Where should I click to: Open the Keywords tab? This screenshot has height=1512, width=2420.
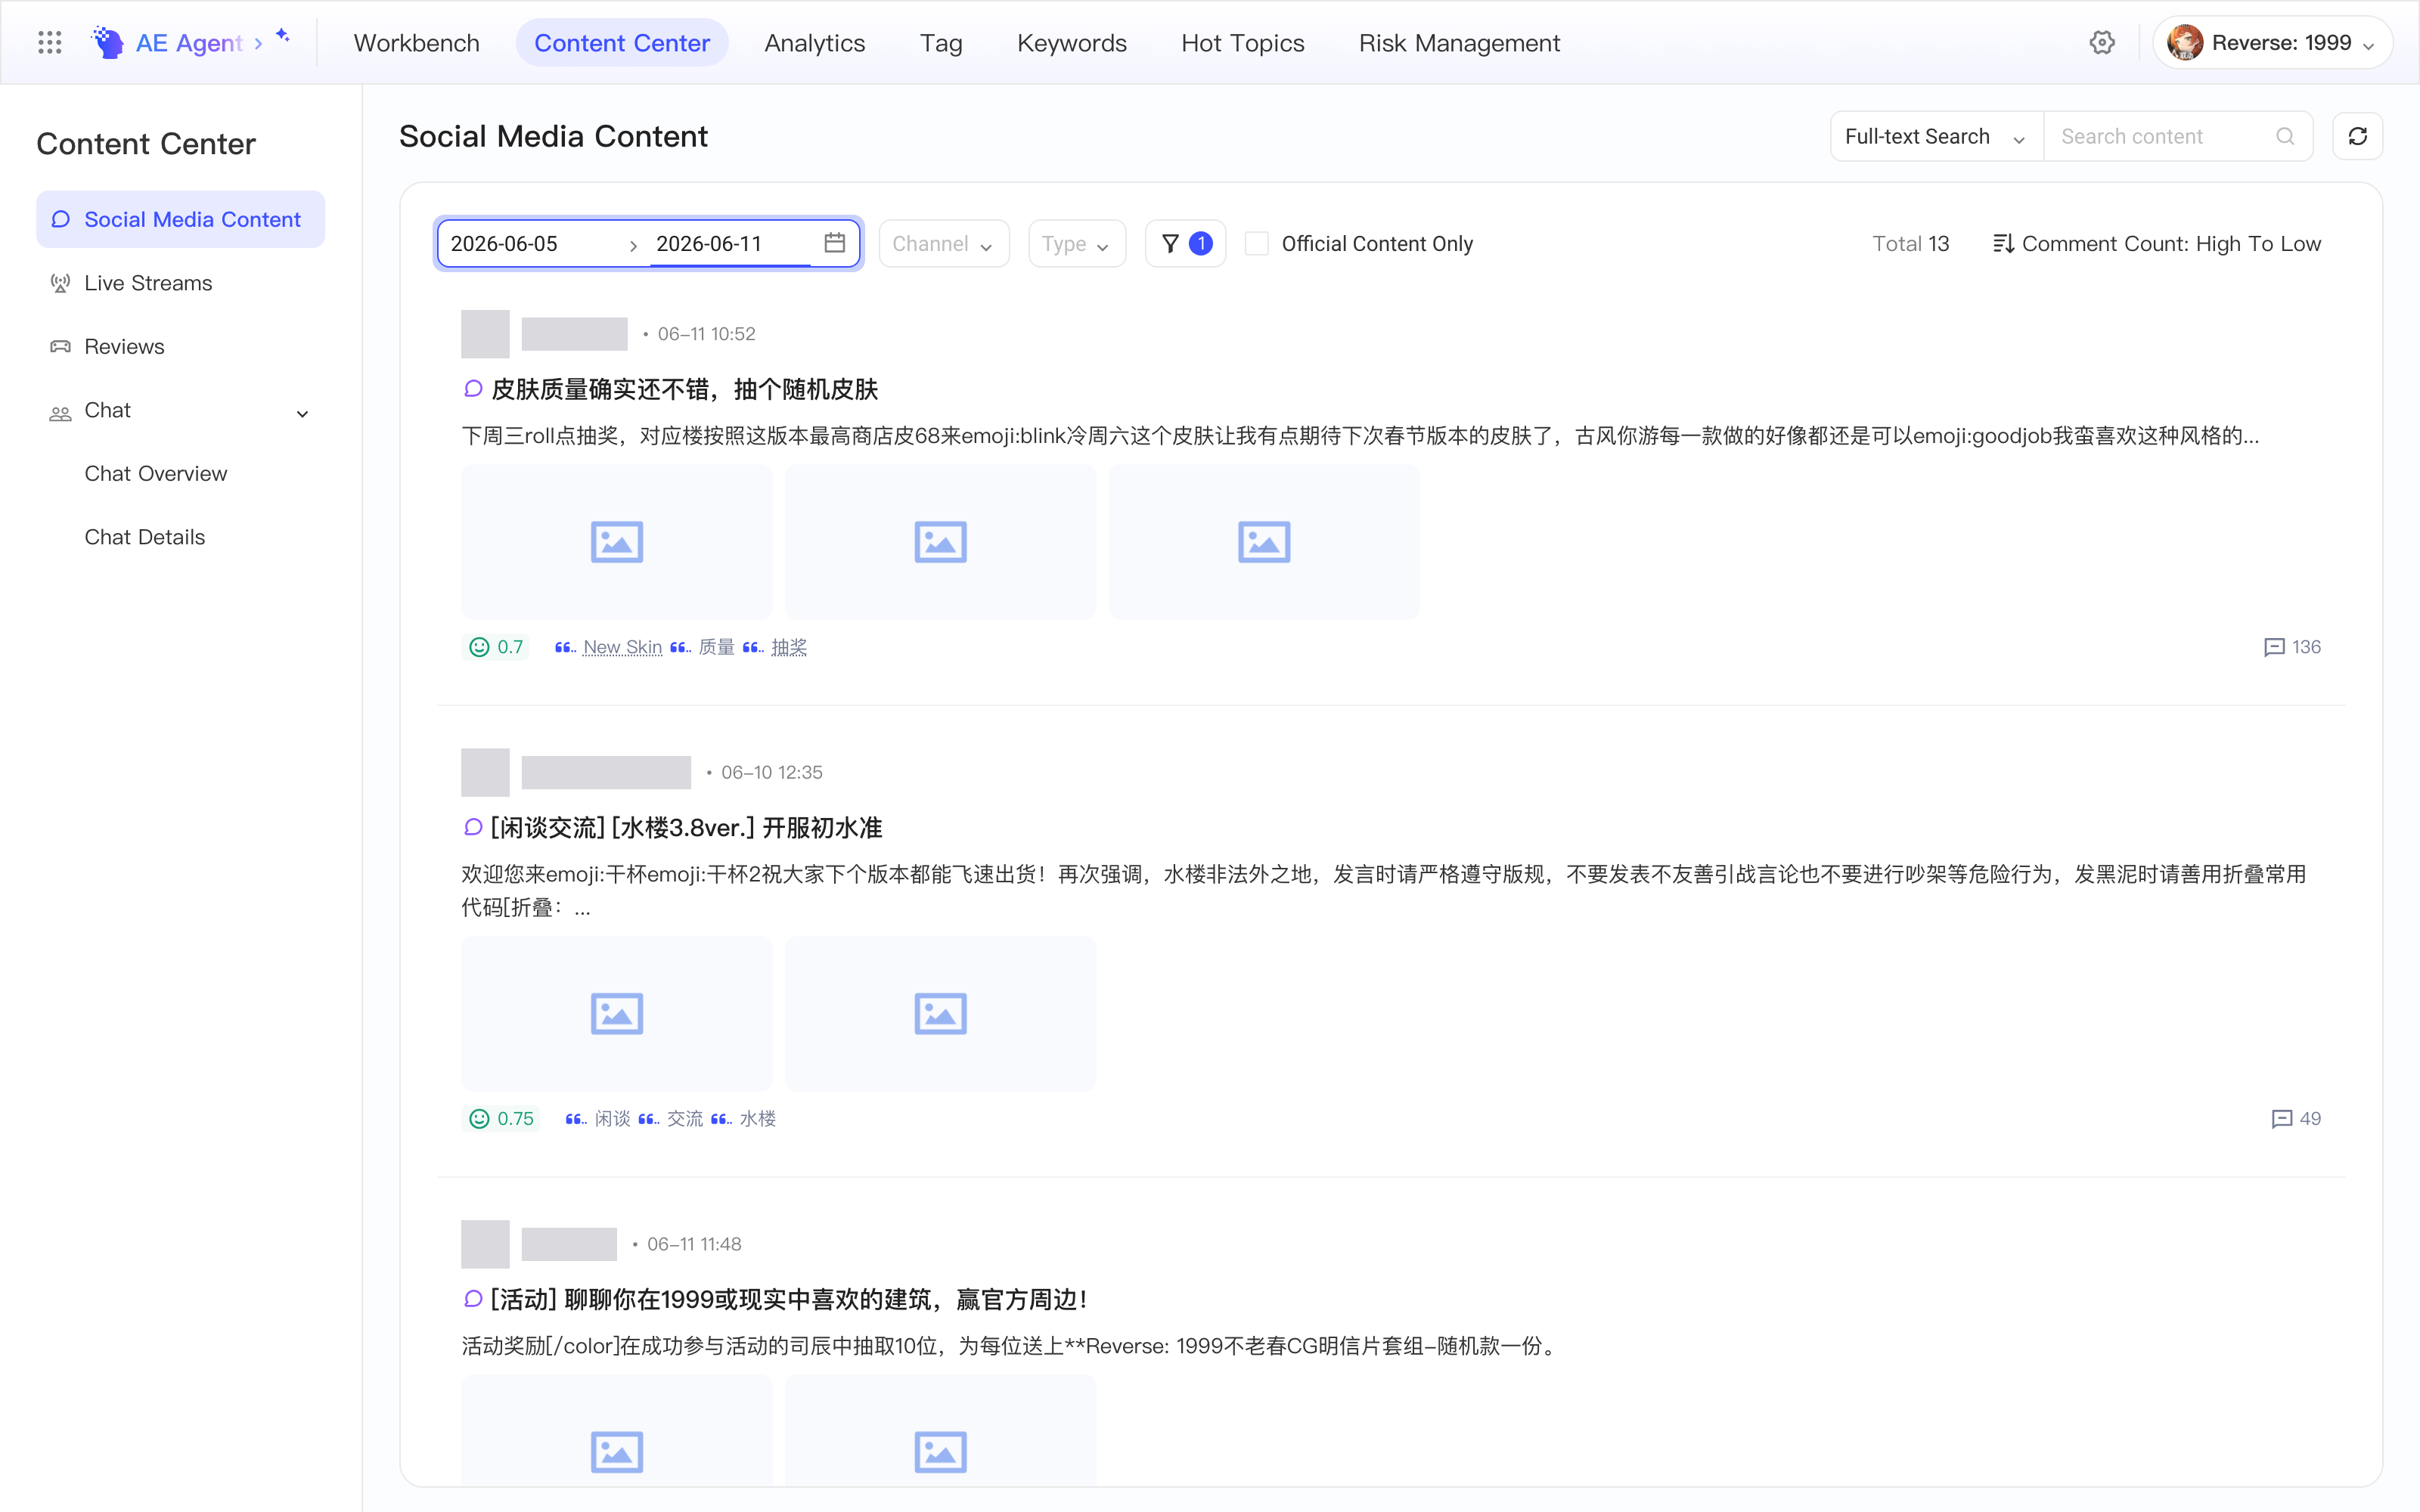1071,42
